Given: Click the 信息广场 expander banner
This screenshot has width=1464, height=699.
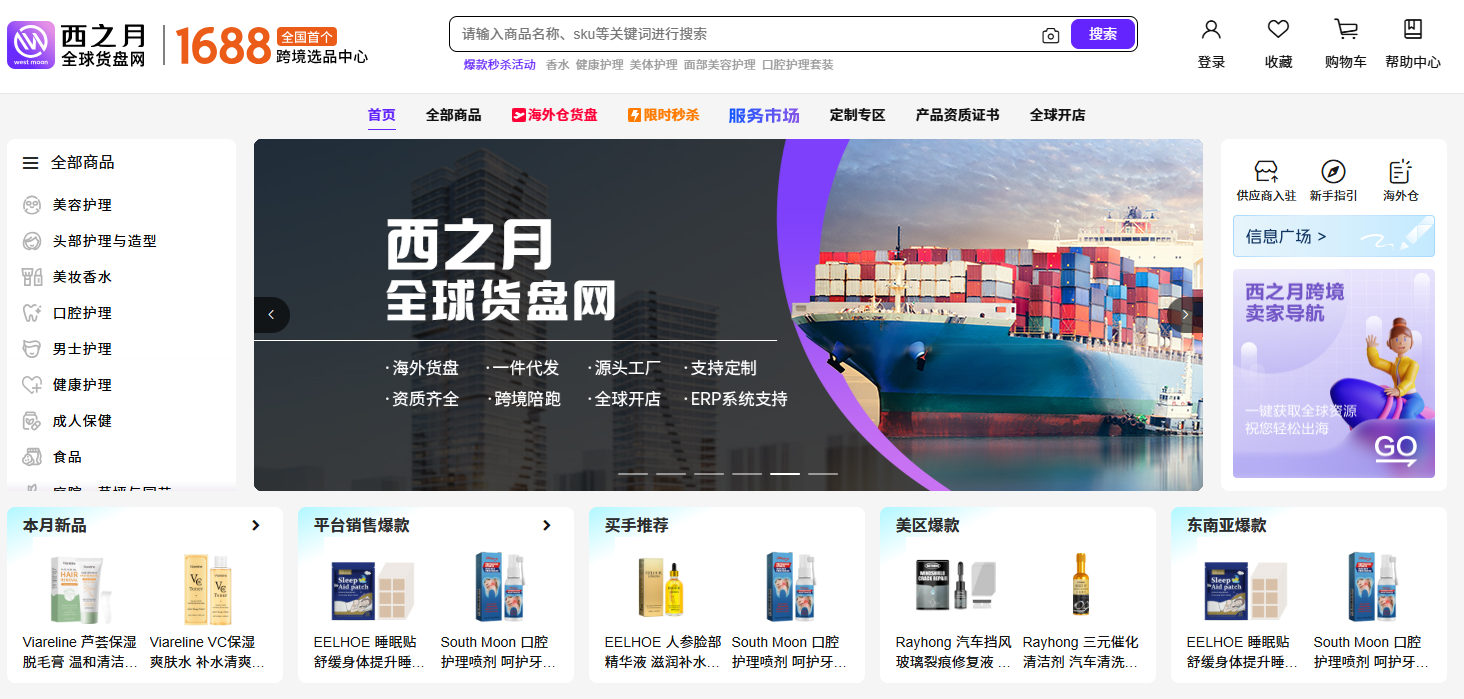Looking at the screenshot, I should point(1333,236).
